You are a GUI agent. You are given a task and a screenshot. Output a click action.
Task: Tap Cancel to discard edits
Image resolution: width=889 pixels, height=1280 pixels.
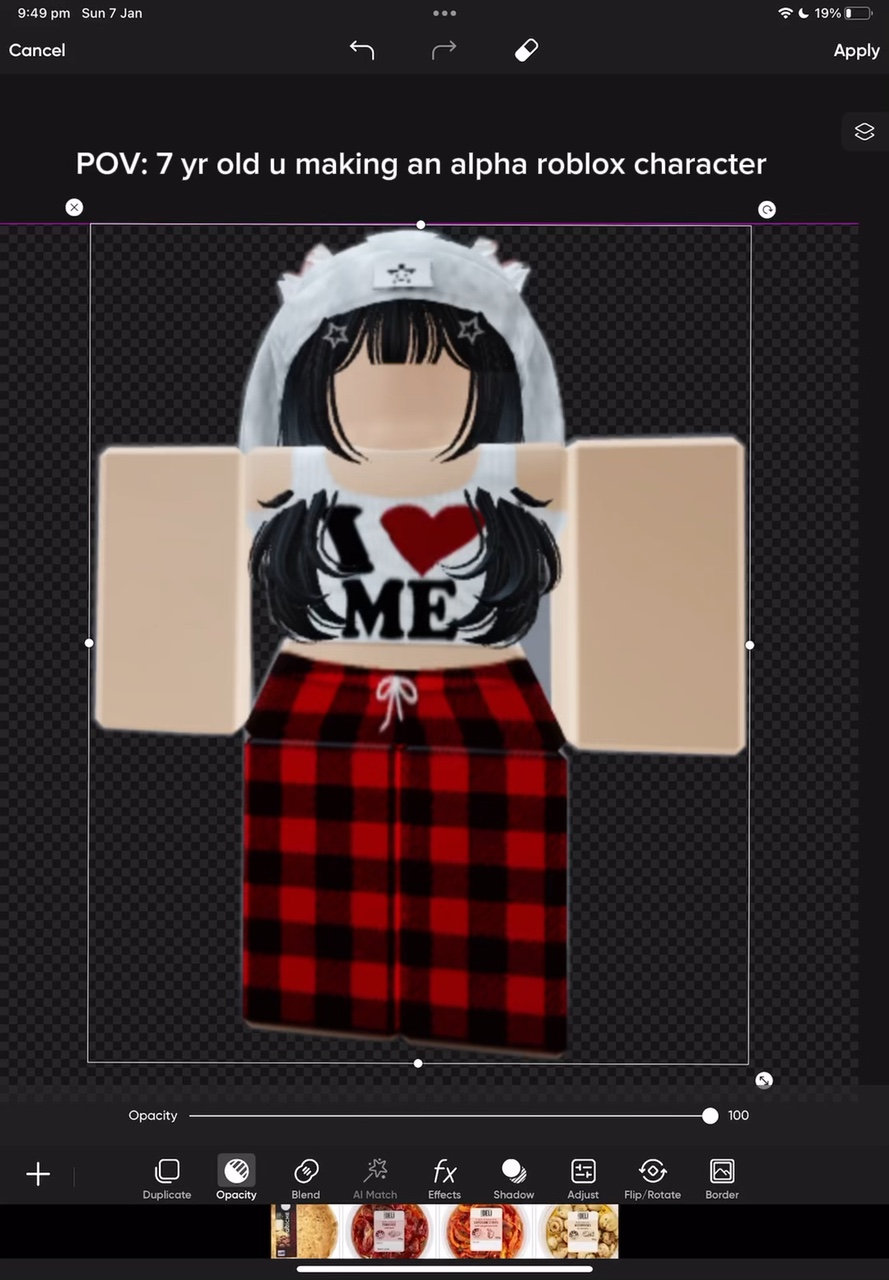37,50
